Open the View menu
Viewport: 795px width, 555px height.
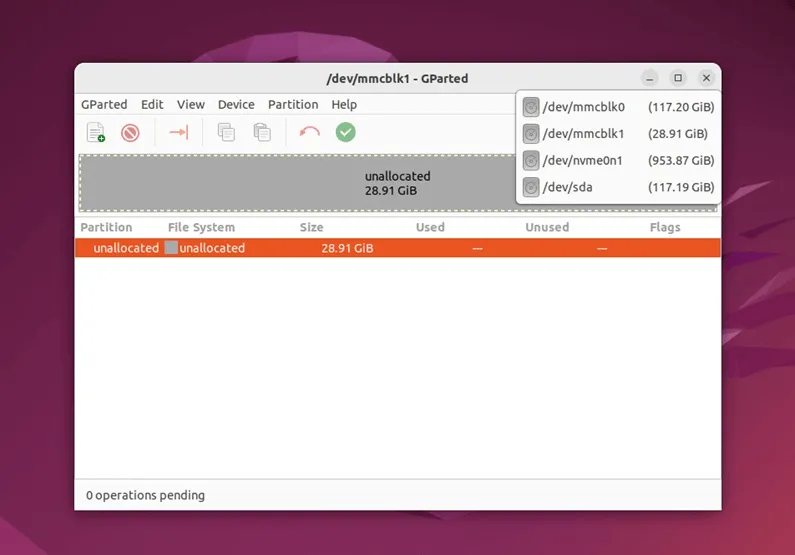(x=191, y=104)
